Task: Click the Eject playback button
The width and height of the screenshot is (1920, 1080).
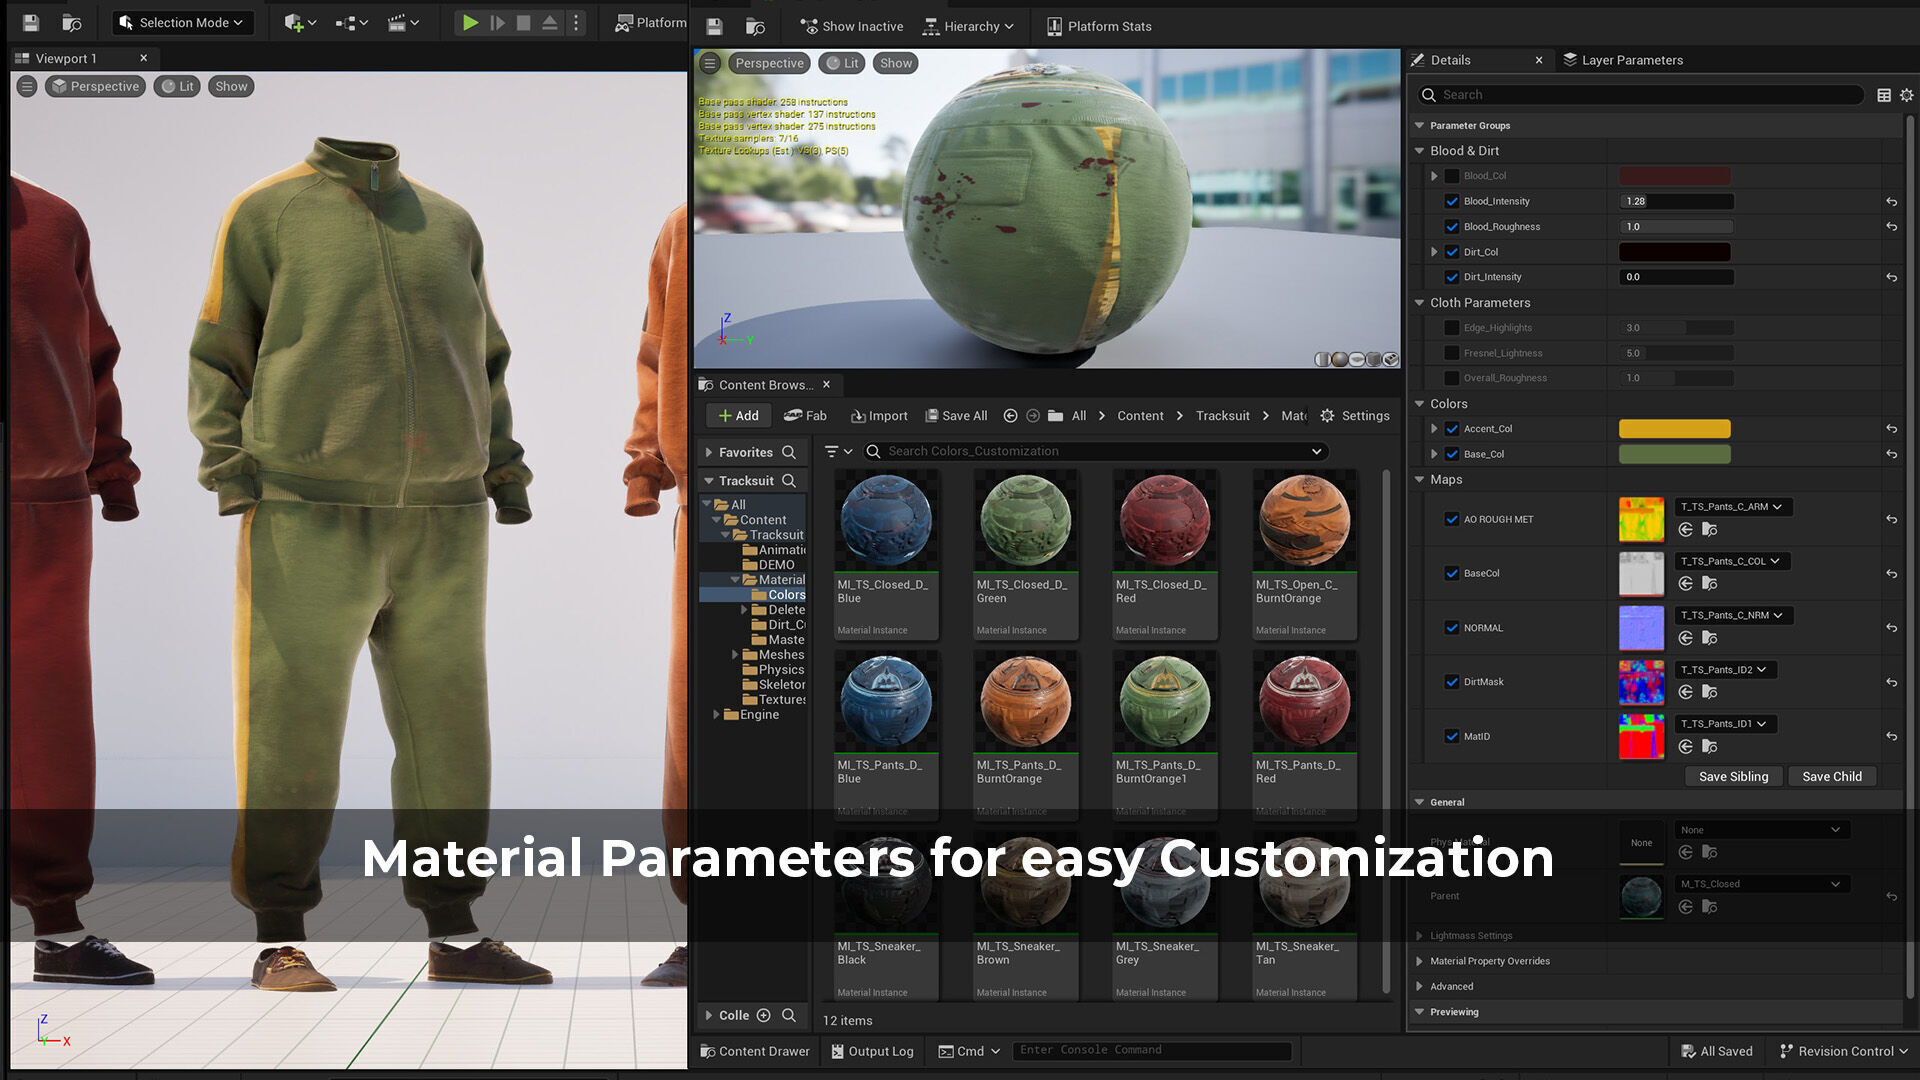Action: [550, 22]
